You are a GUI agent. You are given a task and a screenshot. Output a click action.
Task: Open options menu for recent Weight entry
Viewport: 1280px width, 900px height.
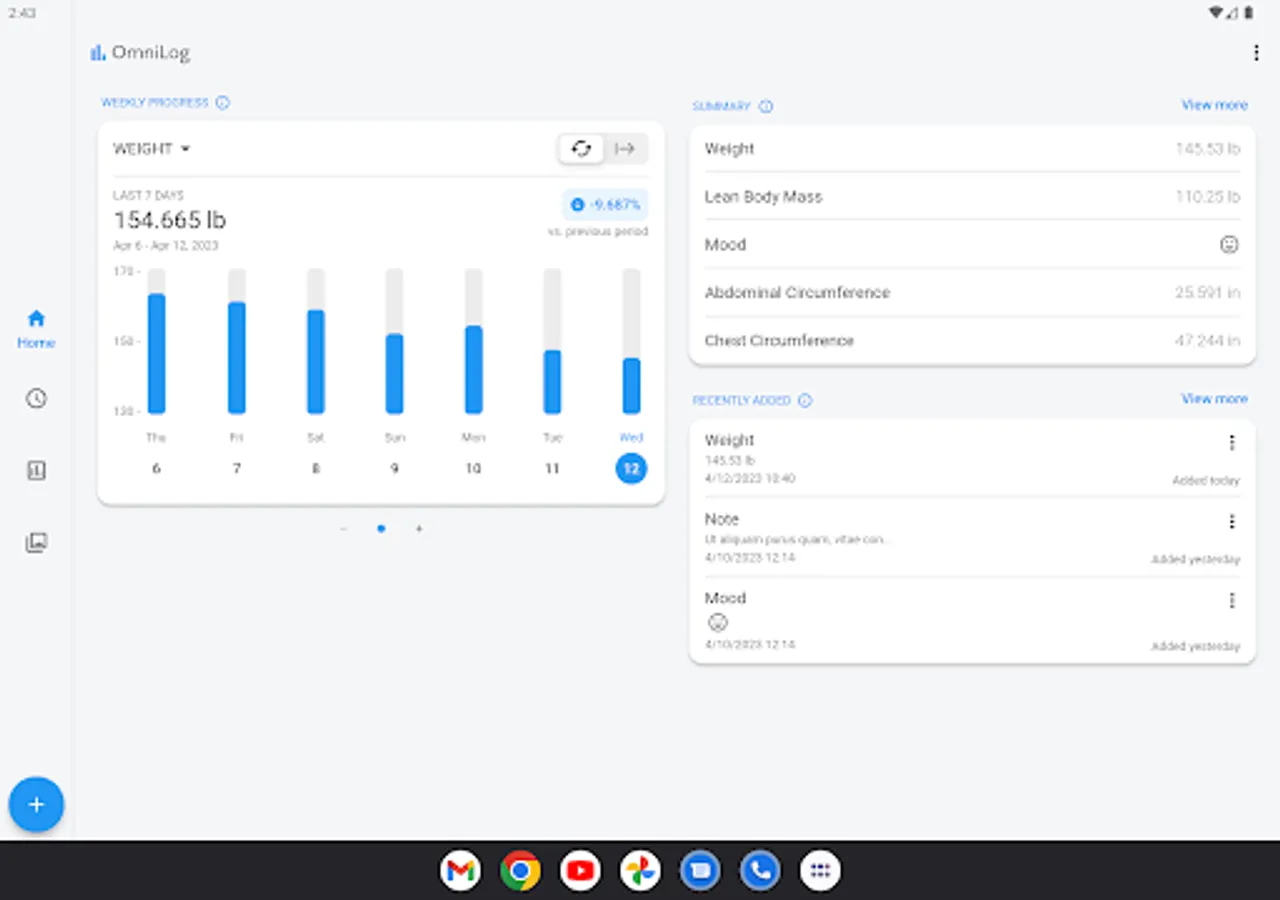1231,442
